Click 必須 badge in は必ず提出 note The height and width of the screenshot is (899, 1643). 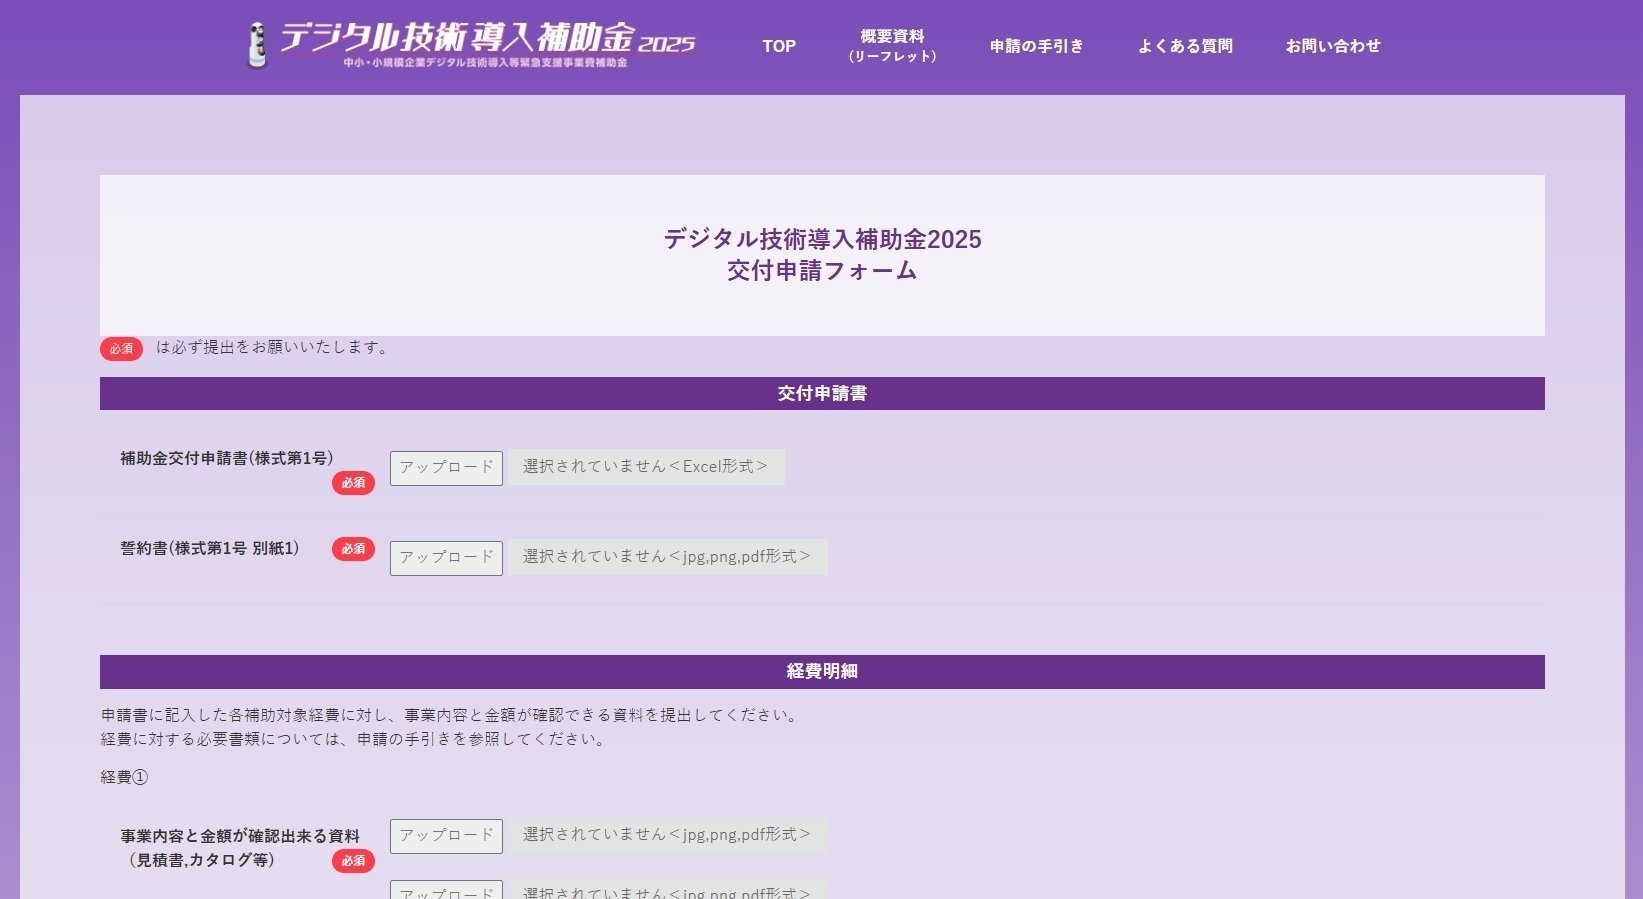point(121,349)
